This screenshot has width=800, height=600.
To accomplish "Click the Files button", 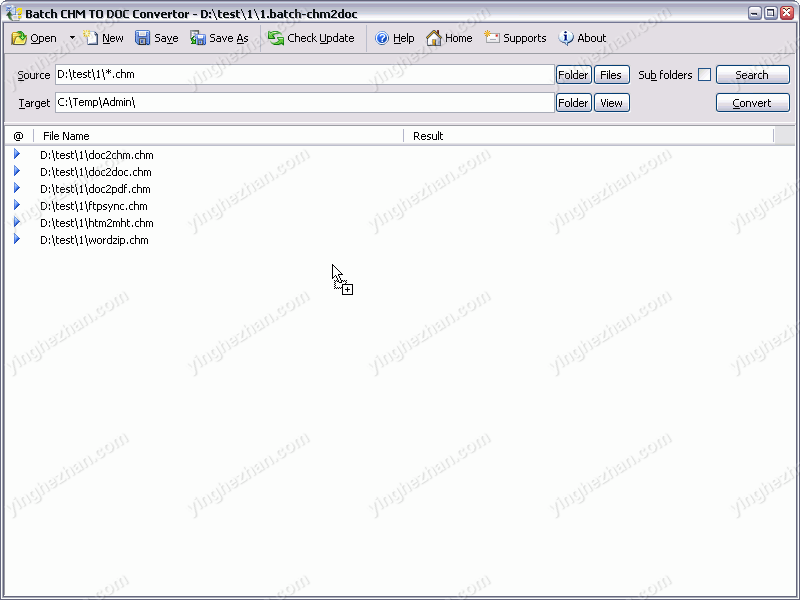I will click(x=611, y=75).
